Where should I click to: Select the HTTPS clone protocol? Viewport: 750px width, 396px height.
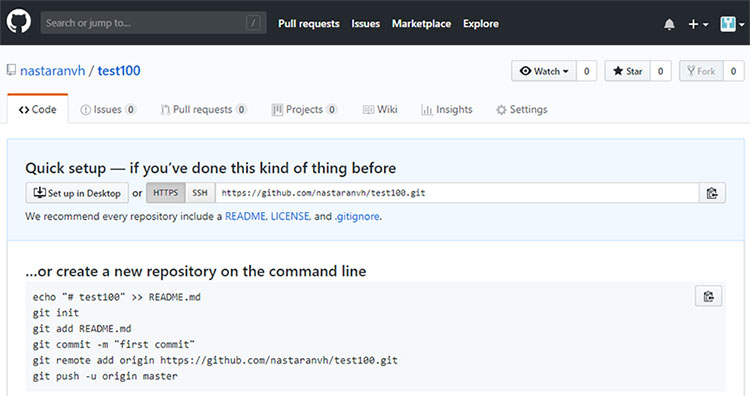coord(165,193)
